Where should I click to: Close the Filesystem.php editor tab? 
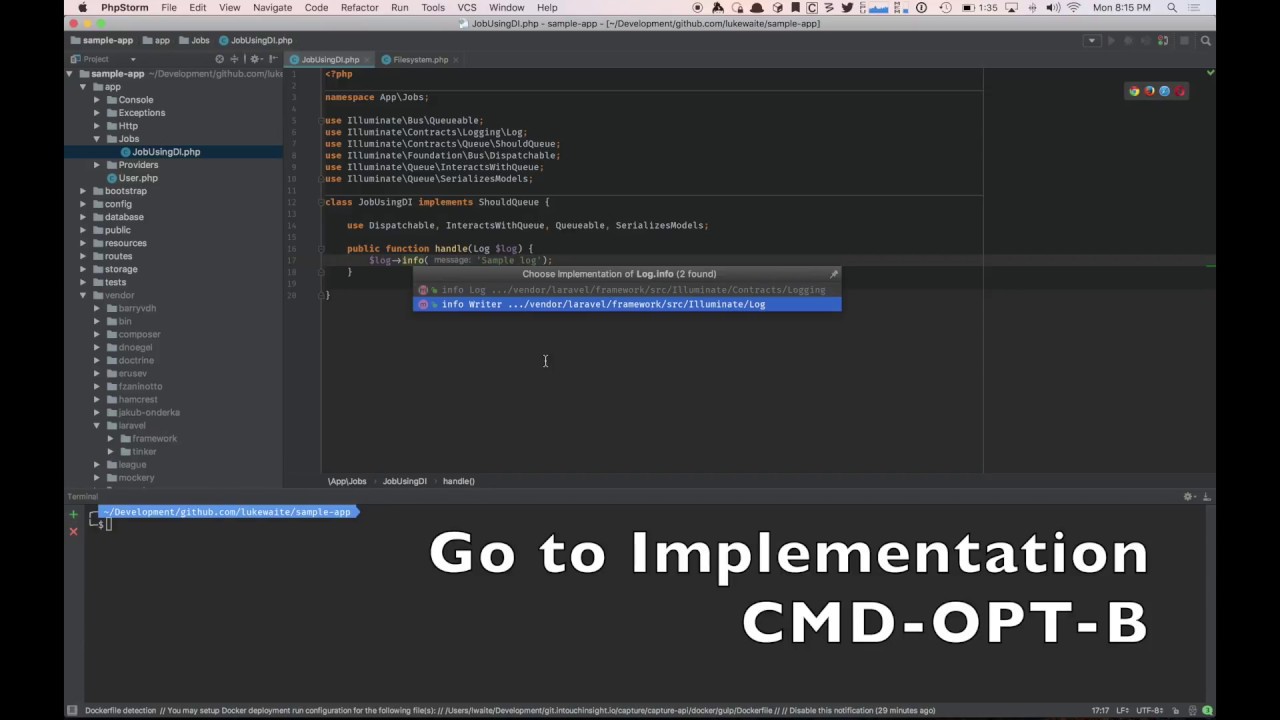tap(456, 60)
